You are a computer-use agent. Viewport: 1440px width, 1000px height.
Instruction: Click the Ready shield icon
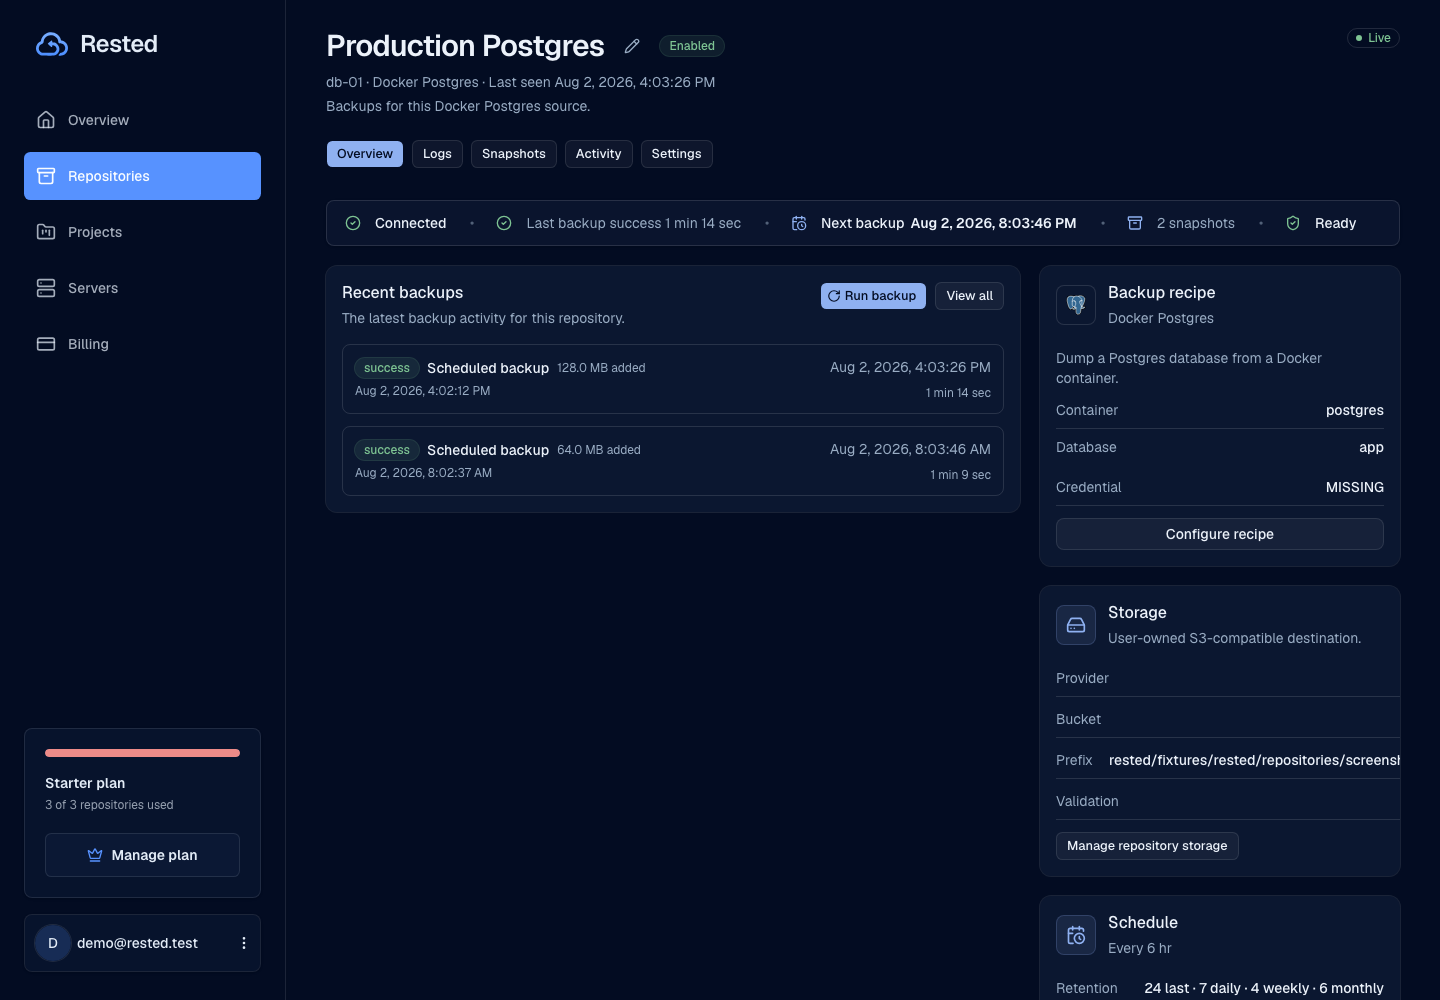pos(1293,223)
